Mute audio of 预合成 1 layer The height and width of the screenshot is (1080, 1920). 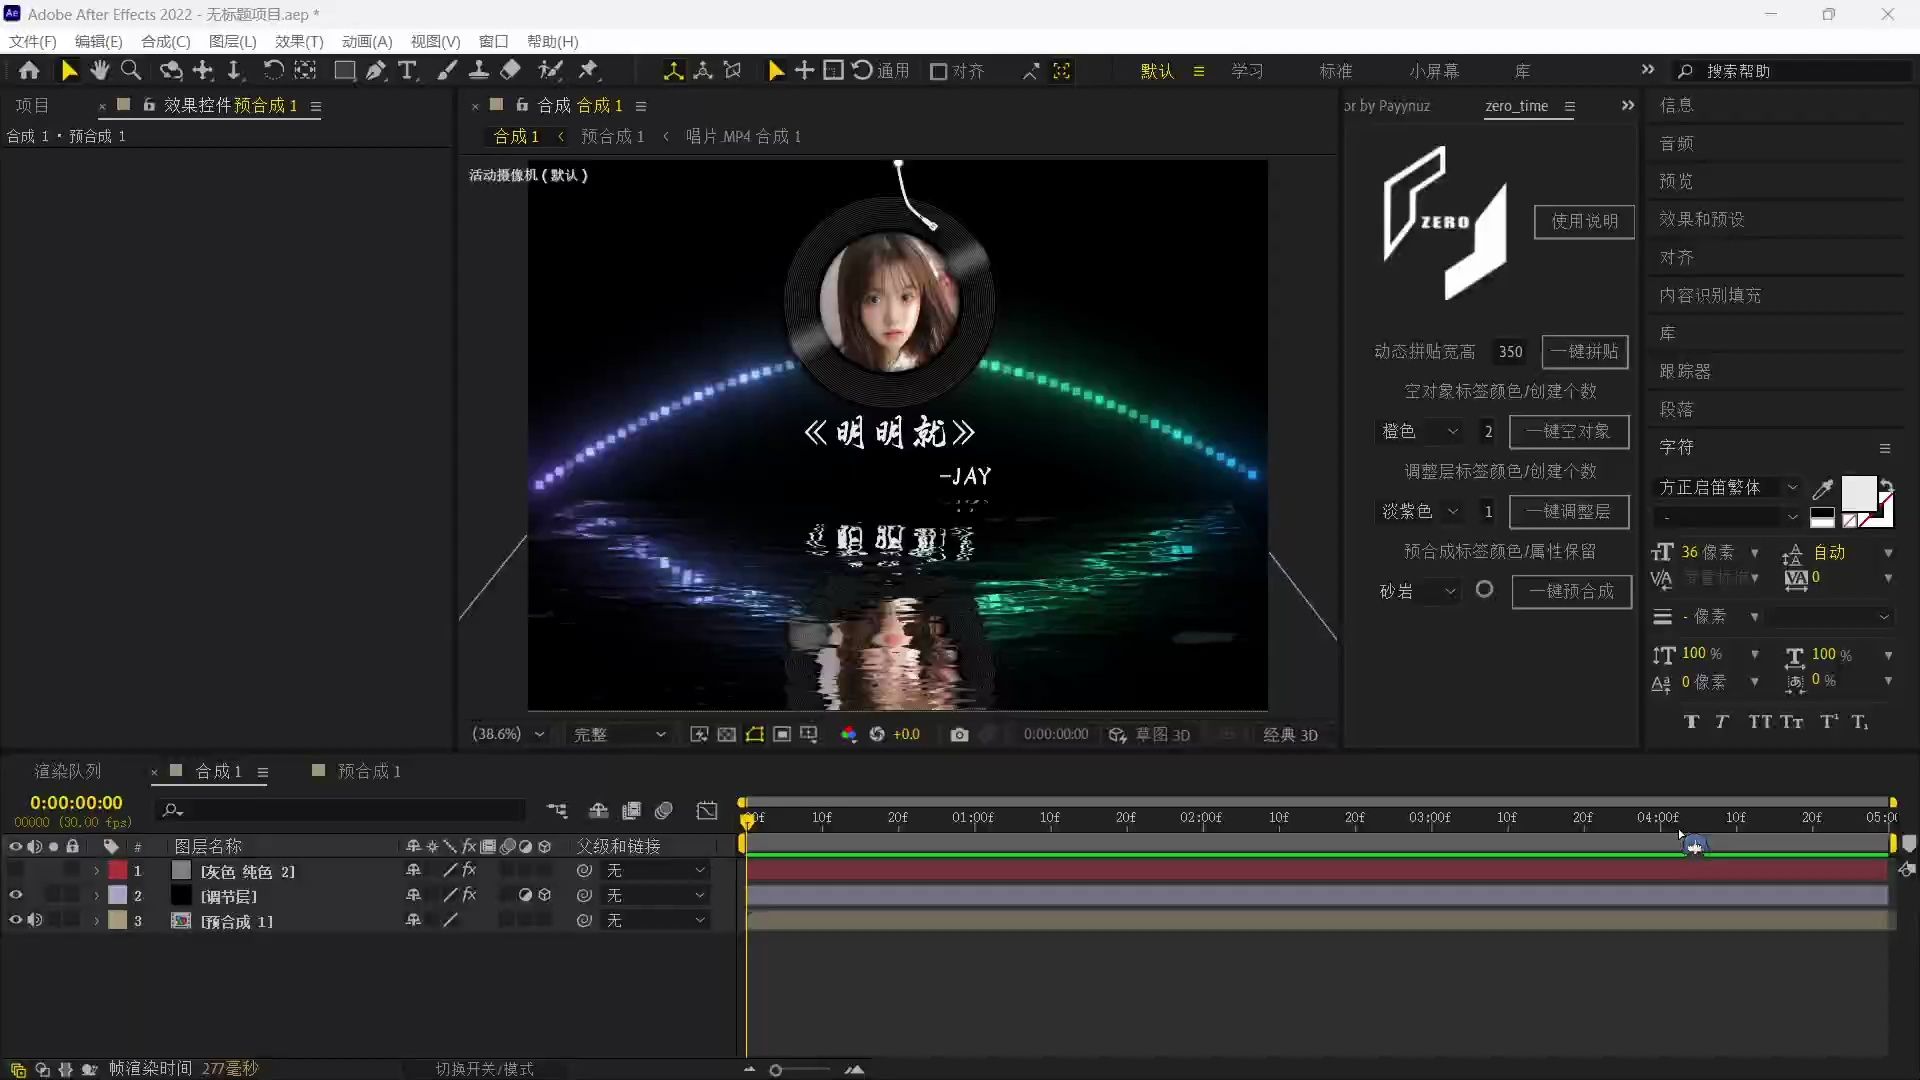click(35, 921)
